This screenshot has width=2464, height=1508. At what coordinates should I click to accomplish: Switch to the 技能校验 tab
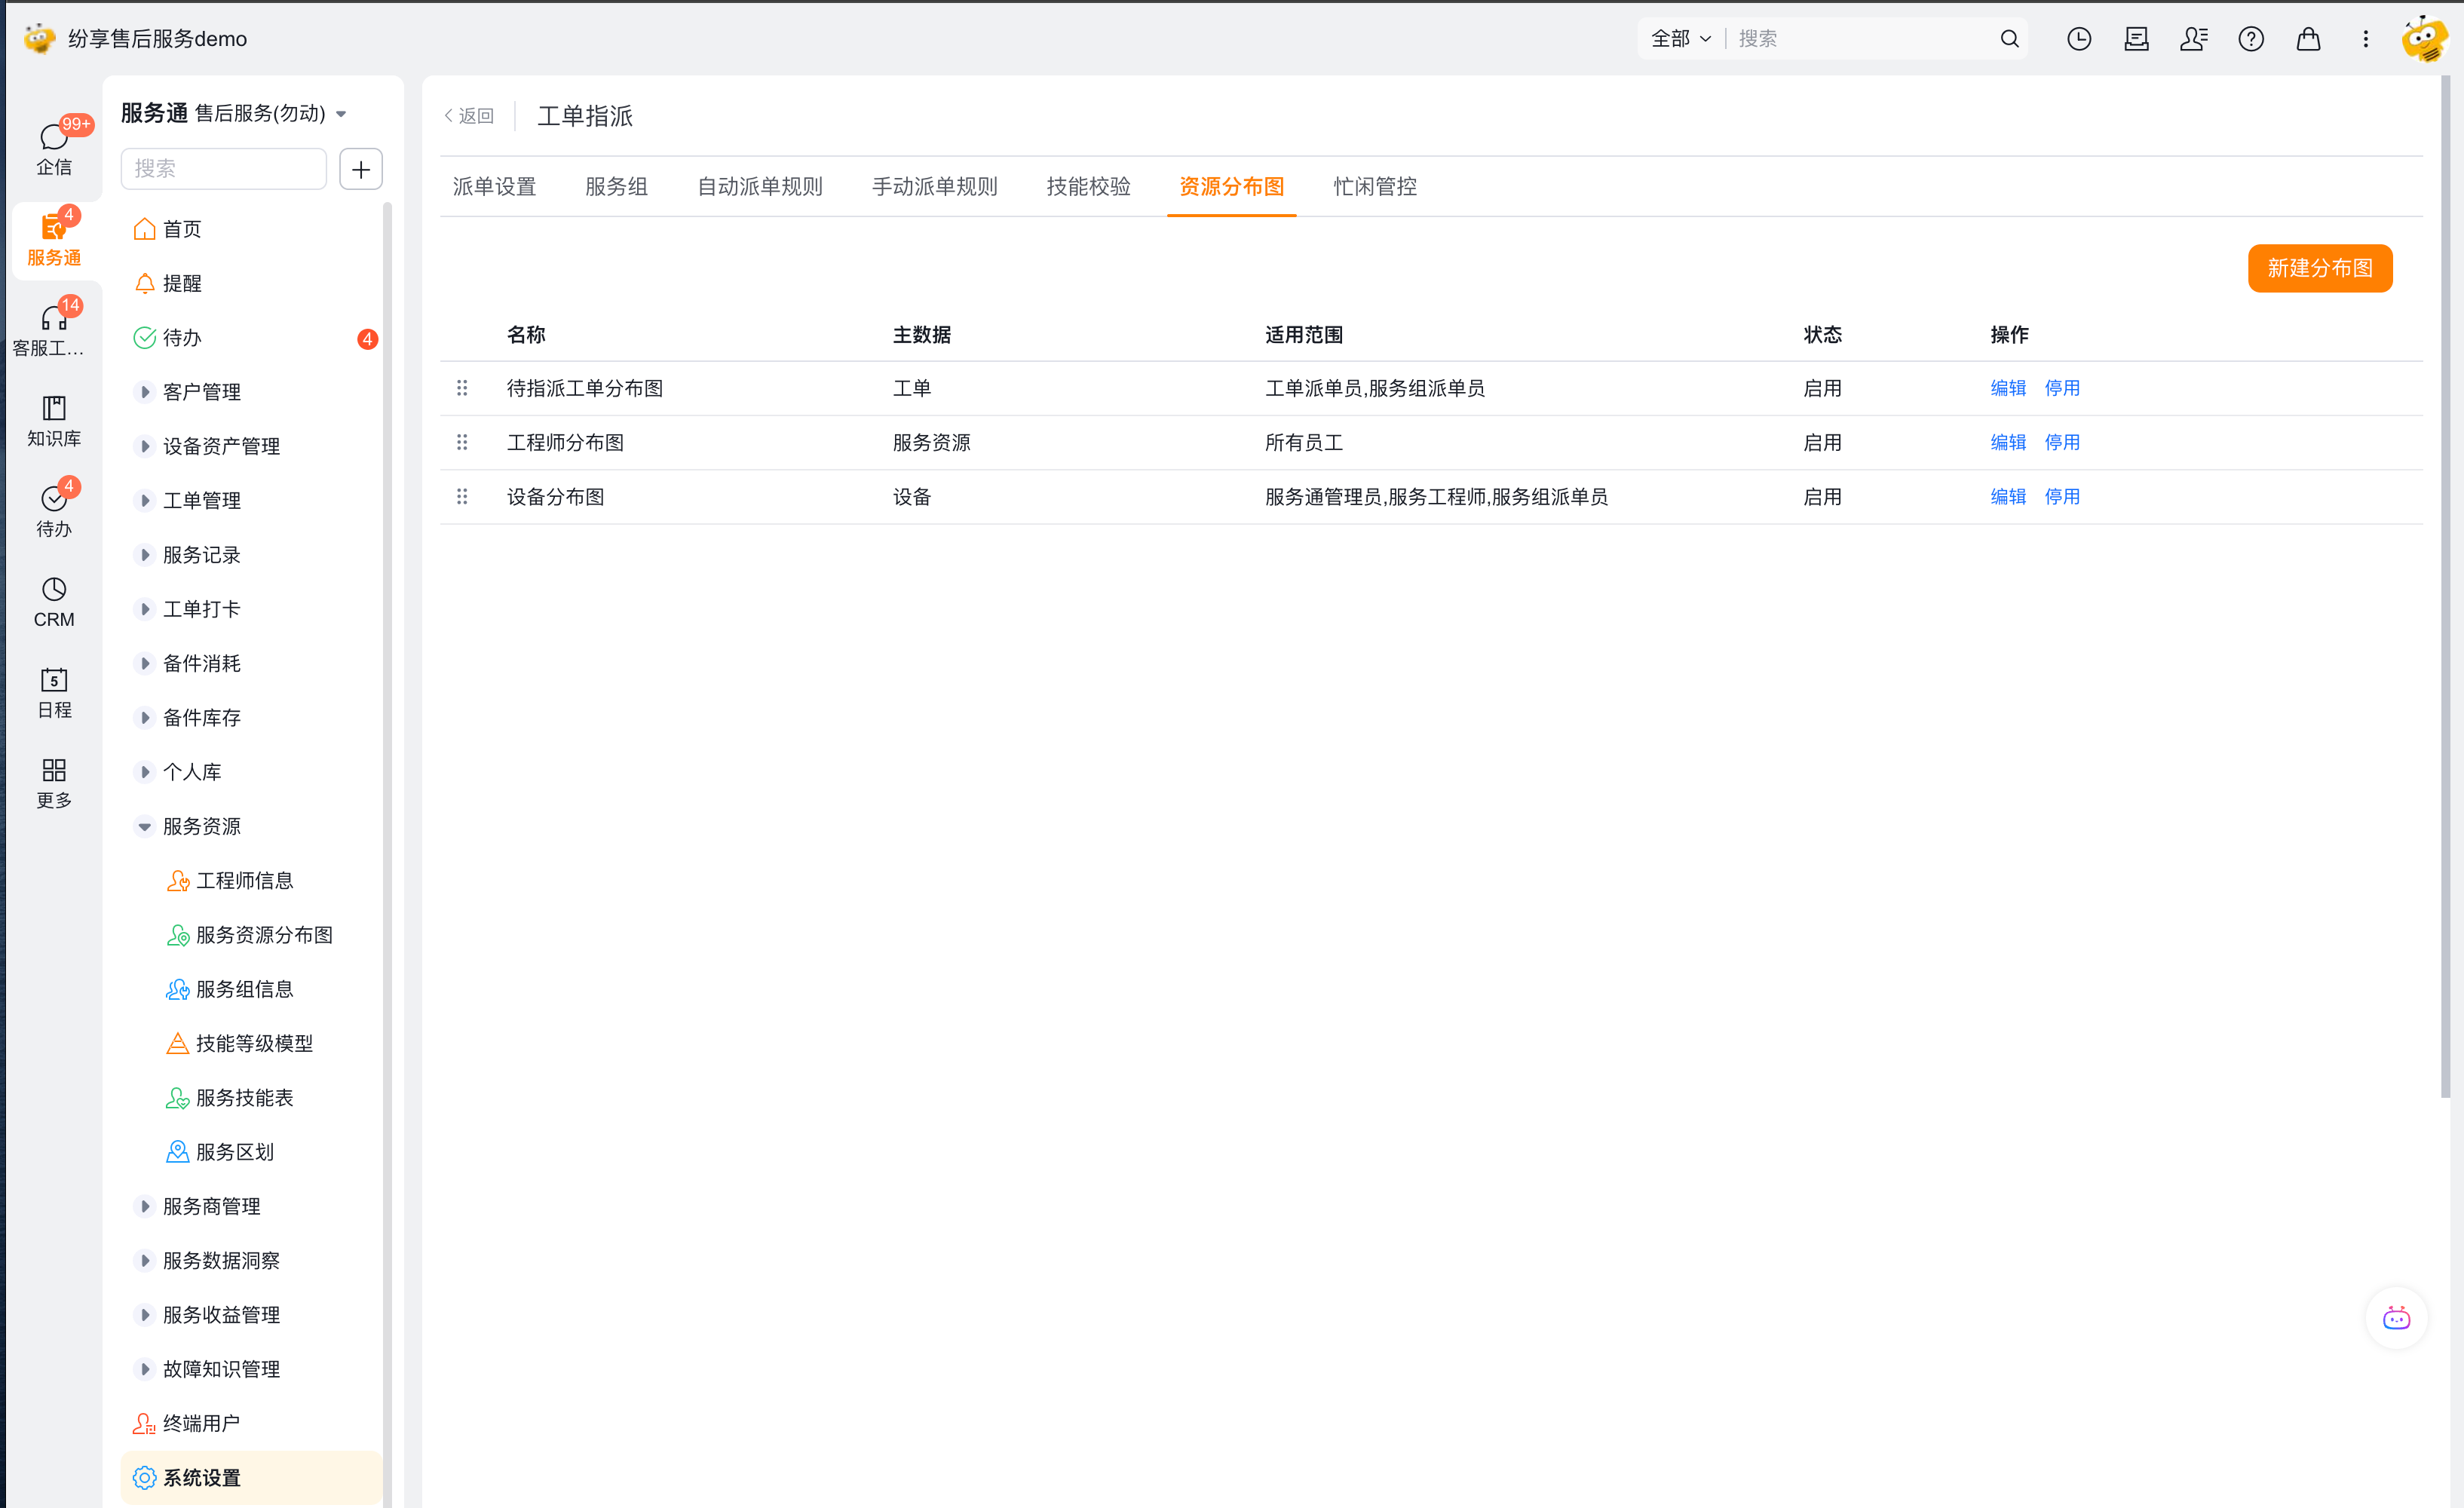[x=1089, y=187]
